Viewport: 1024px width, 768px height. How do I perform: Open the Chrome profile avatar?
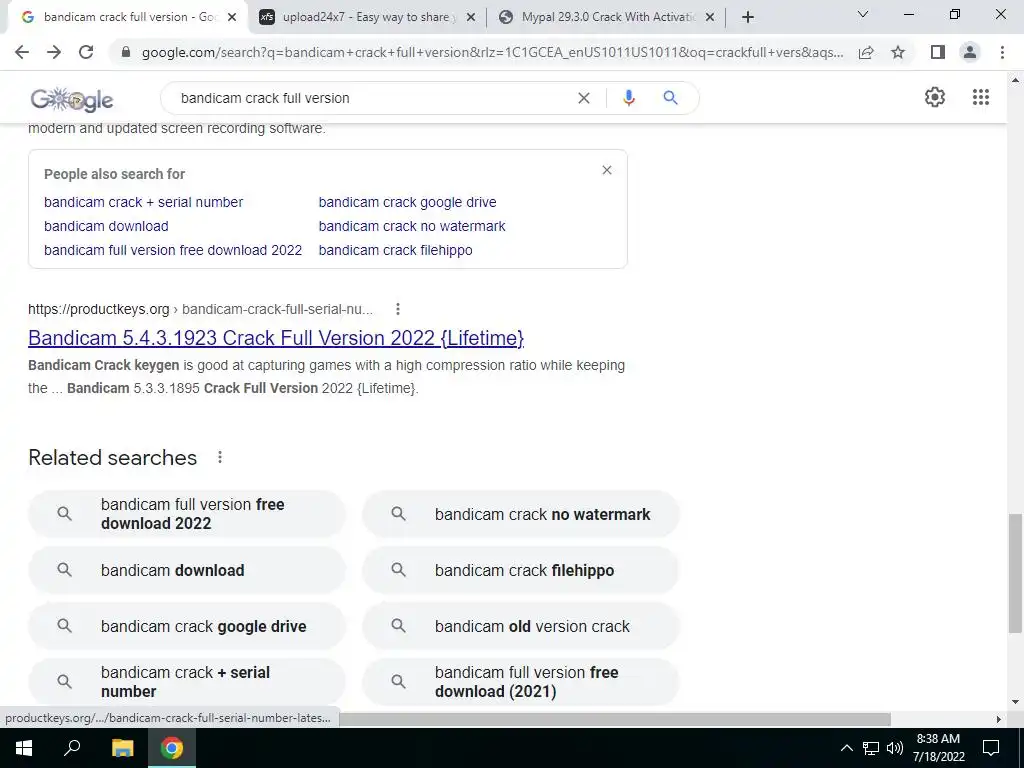970,52
